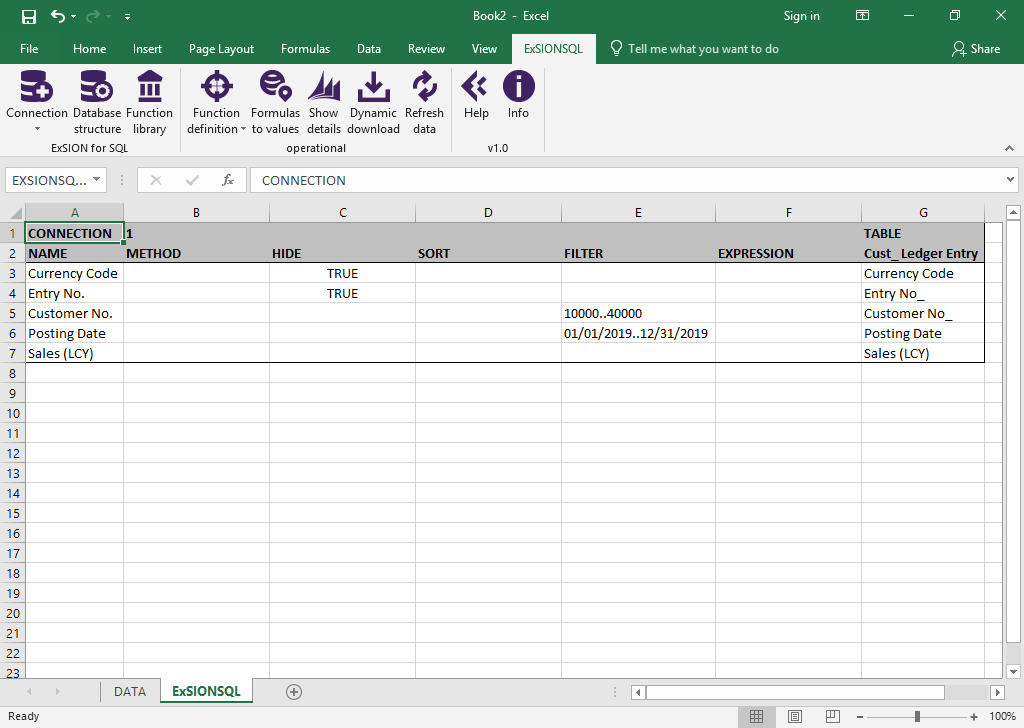Add a new sheet

pos(294,692)
